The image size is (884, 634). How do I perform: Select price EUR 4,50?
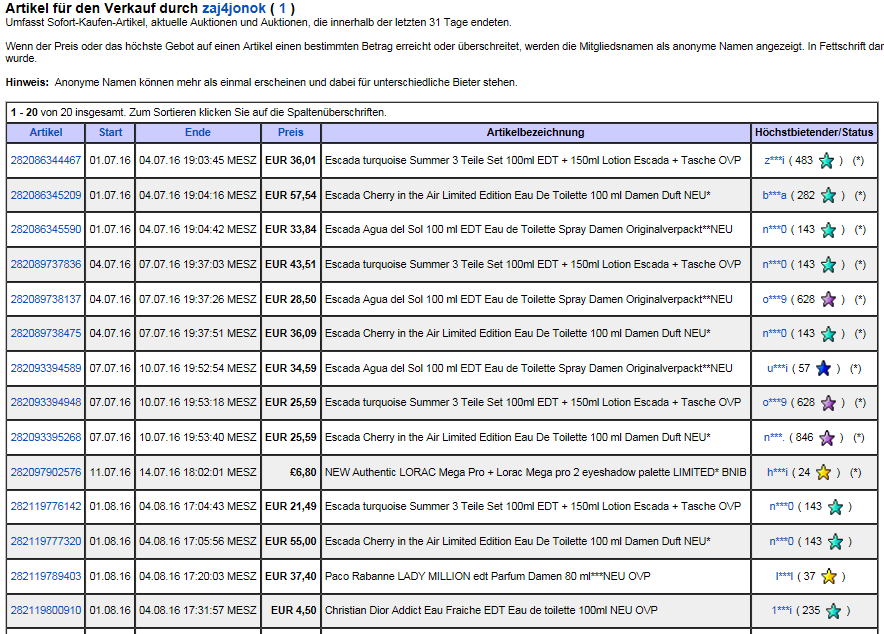click(294, 610)
